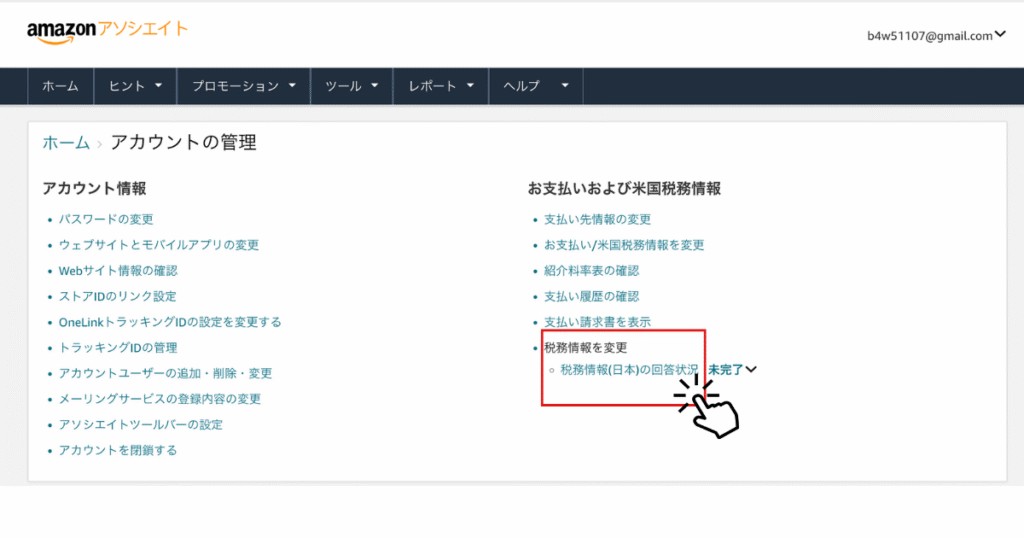Click the ホーム breadcrumb link
Image resolution: width=1024 pixels, height=538 pixels.
[66, 143]
